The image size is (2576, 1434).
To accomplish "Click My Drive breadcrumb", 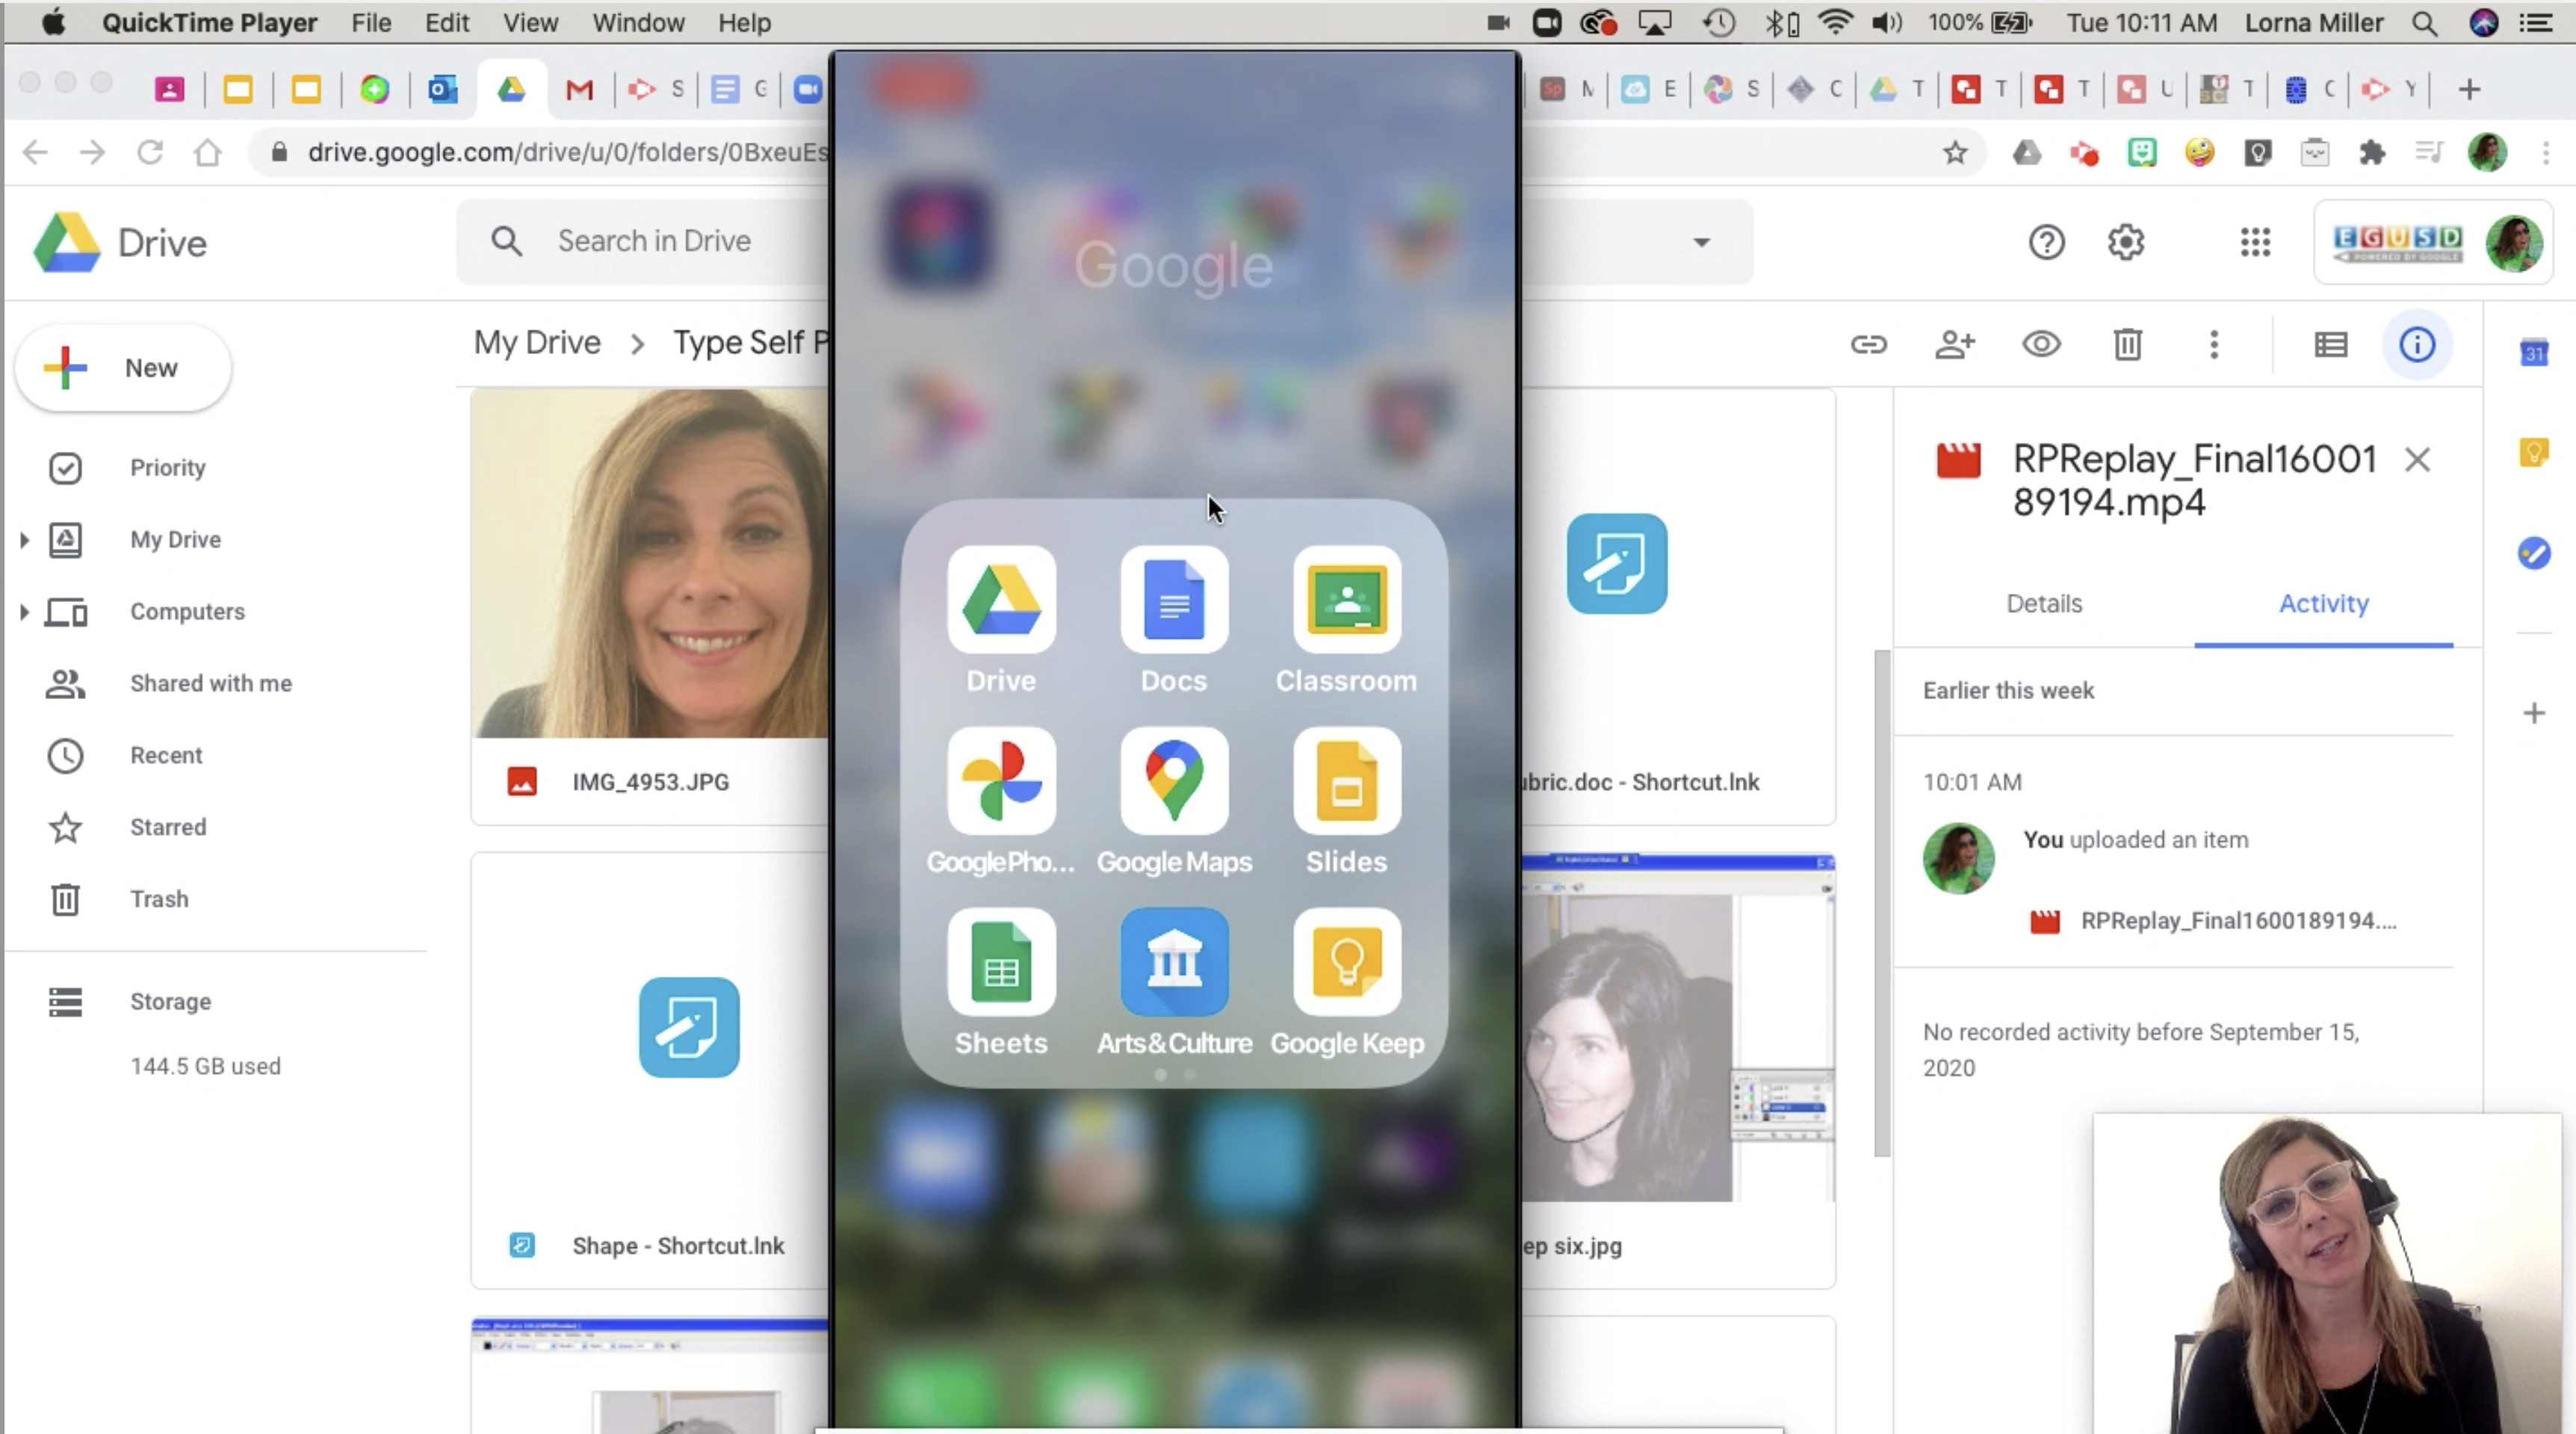I will coord(537,343).
